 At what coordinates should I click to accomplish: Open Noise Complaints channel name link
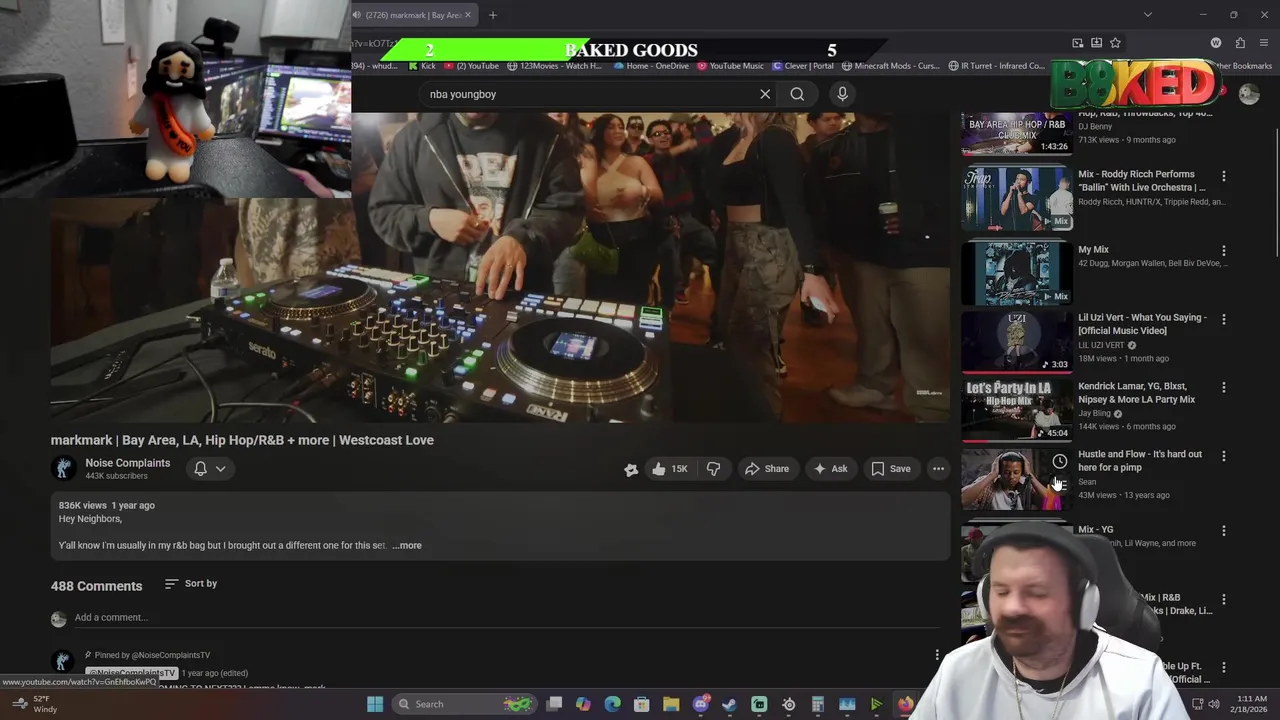click(127, 463)
